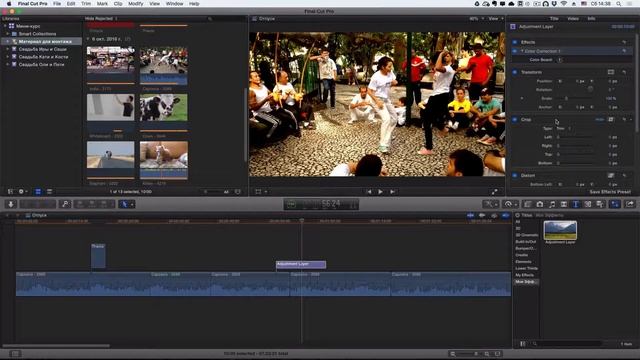Toggle solo button in timeline
This screenshot has height=360, width=640.
click(x=494, y=215)
